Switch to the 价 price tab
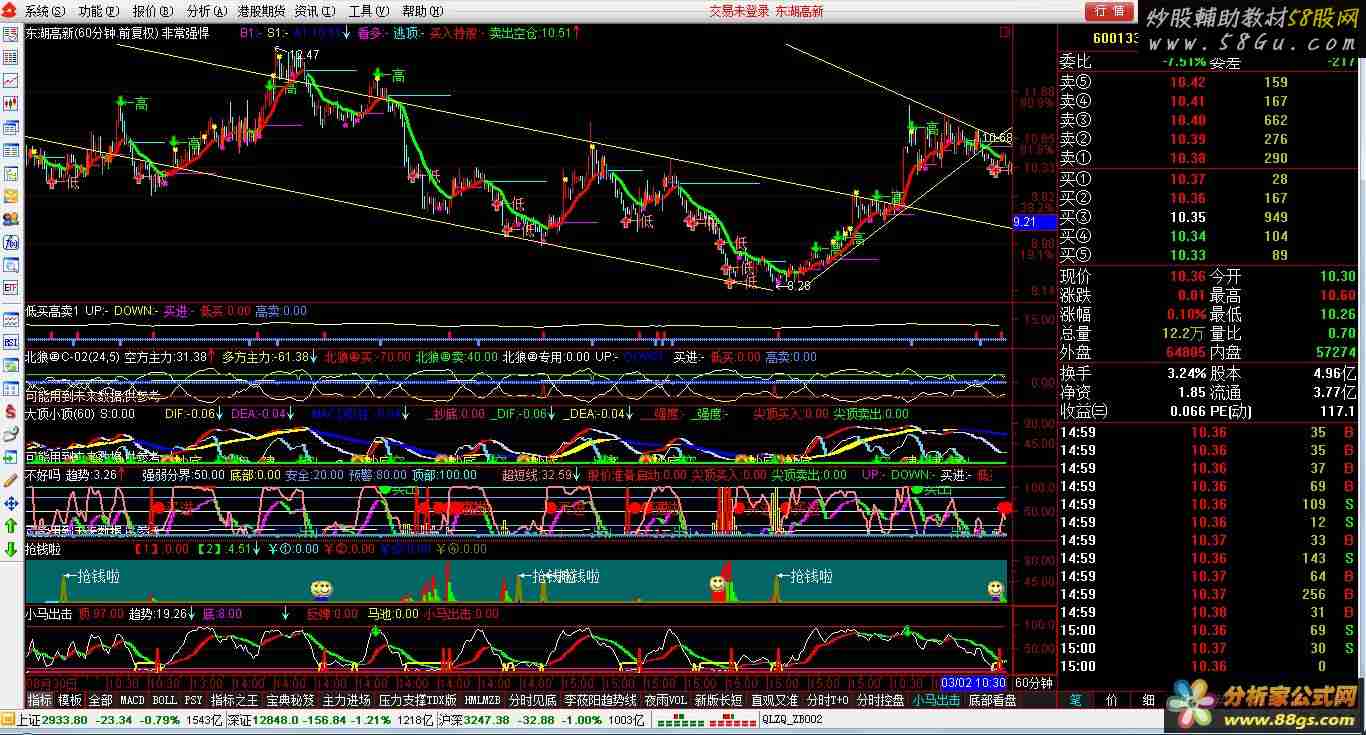The image size is (1366, 735). (x=1111, y=700)
